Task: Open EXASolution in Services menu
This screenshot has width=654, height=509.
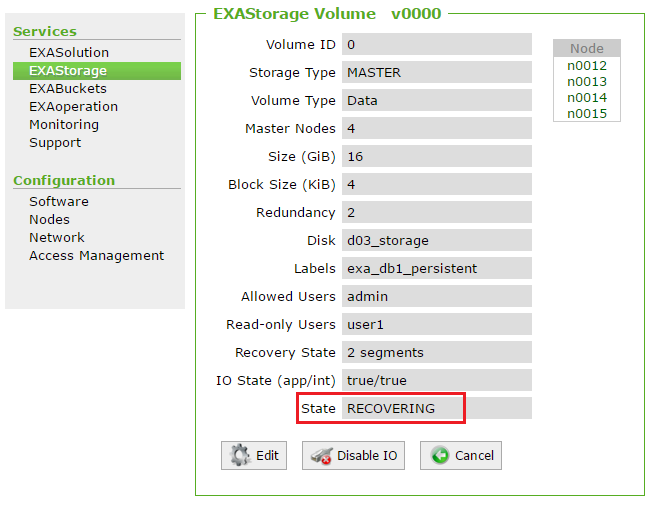Action: (x=69, y=53)
